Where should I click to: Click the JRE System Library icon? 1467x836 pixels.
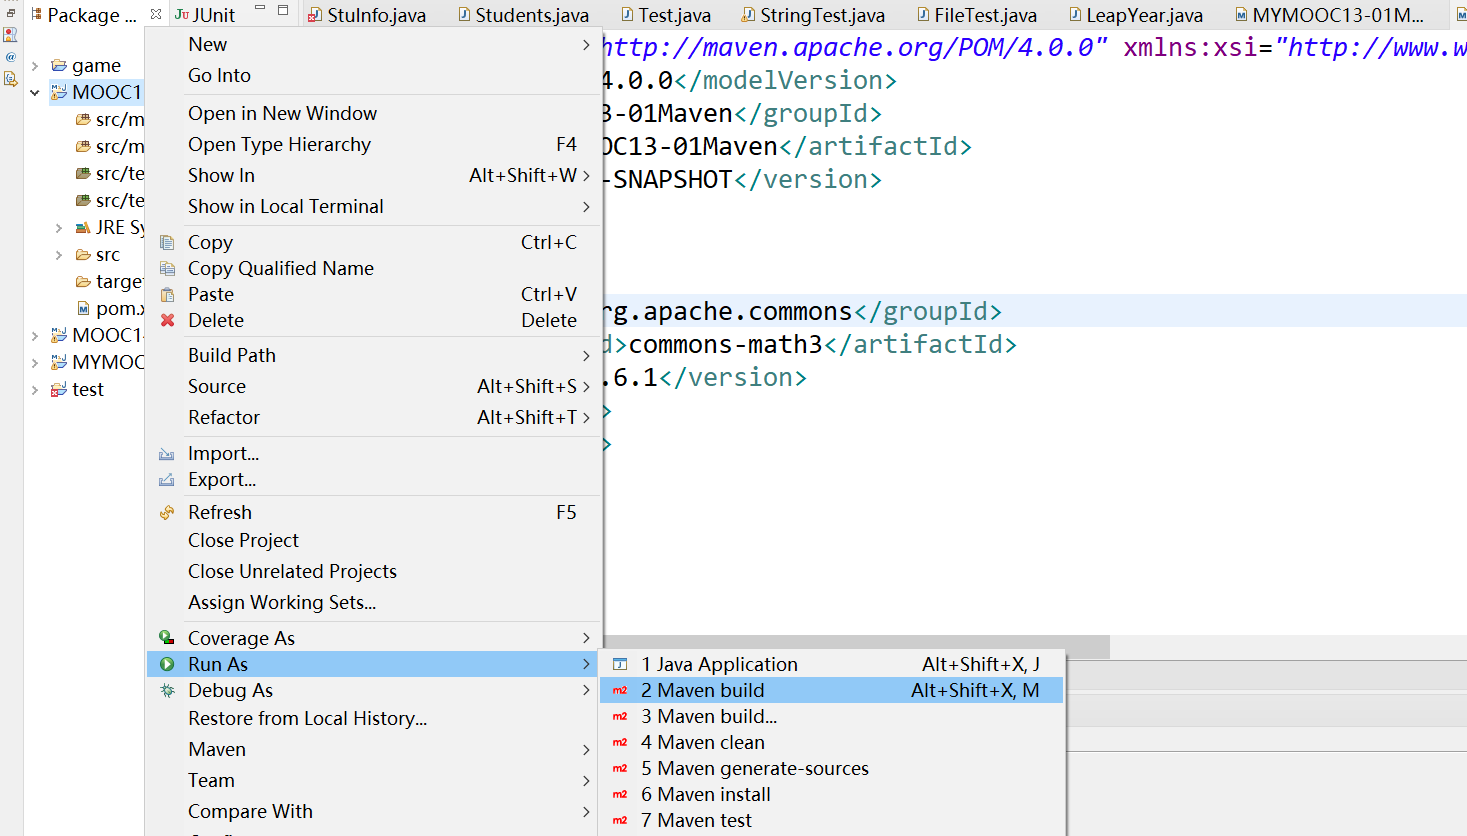(x=83, y=228)
